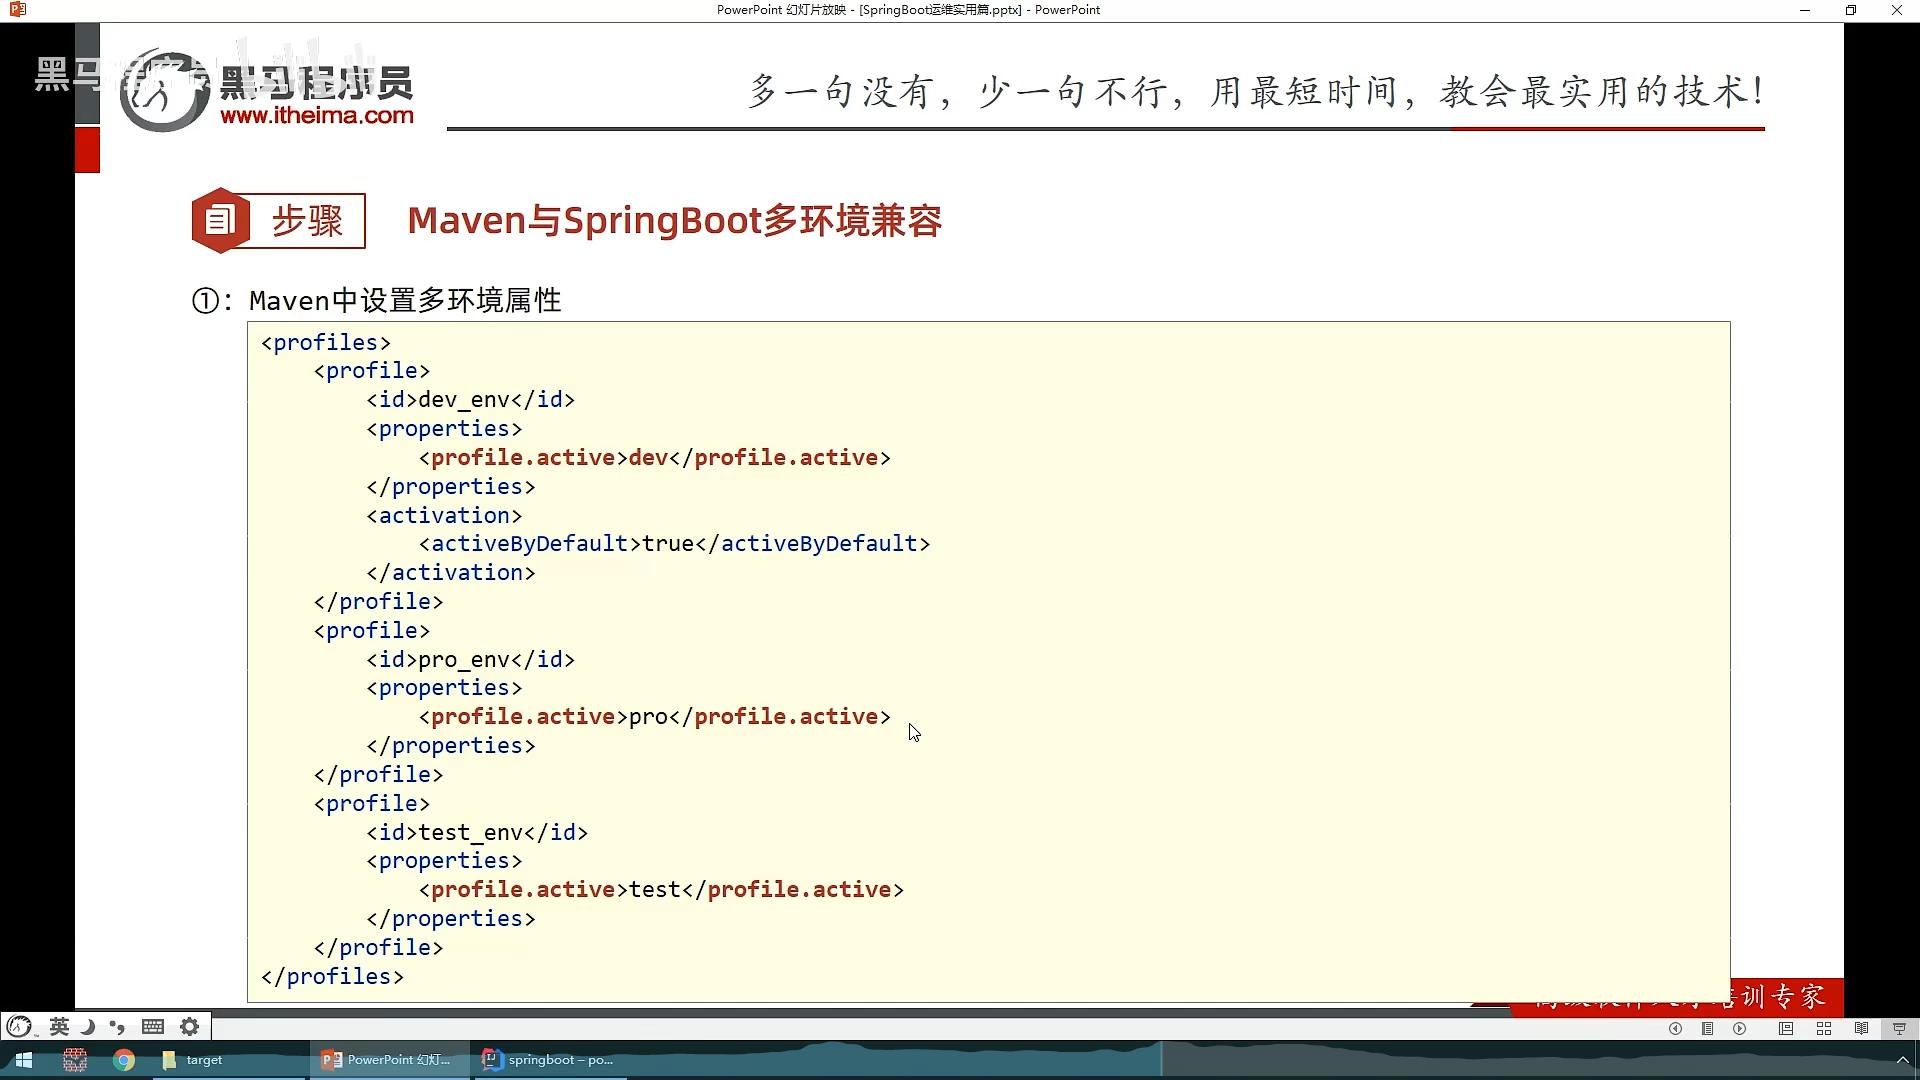Expand the system tray hidden icons chevron
The height and width of the screenshot is (1080, 1920).
(1902, 1060)
